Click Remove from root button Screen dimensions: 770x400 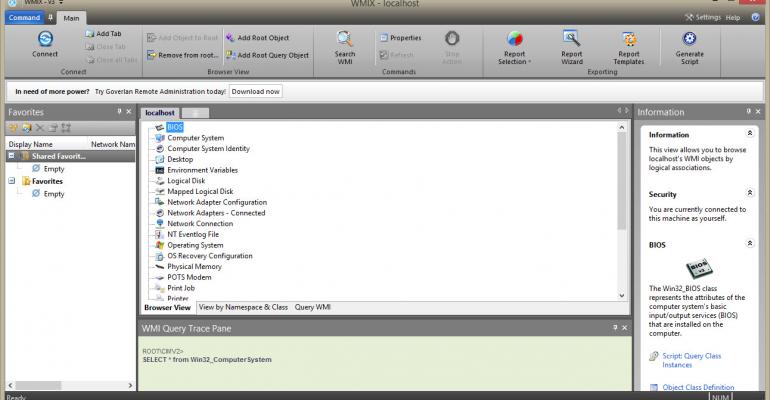pos(183,55)
